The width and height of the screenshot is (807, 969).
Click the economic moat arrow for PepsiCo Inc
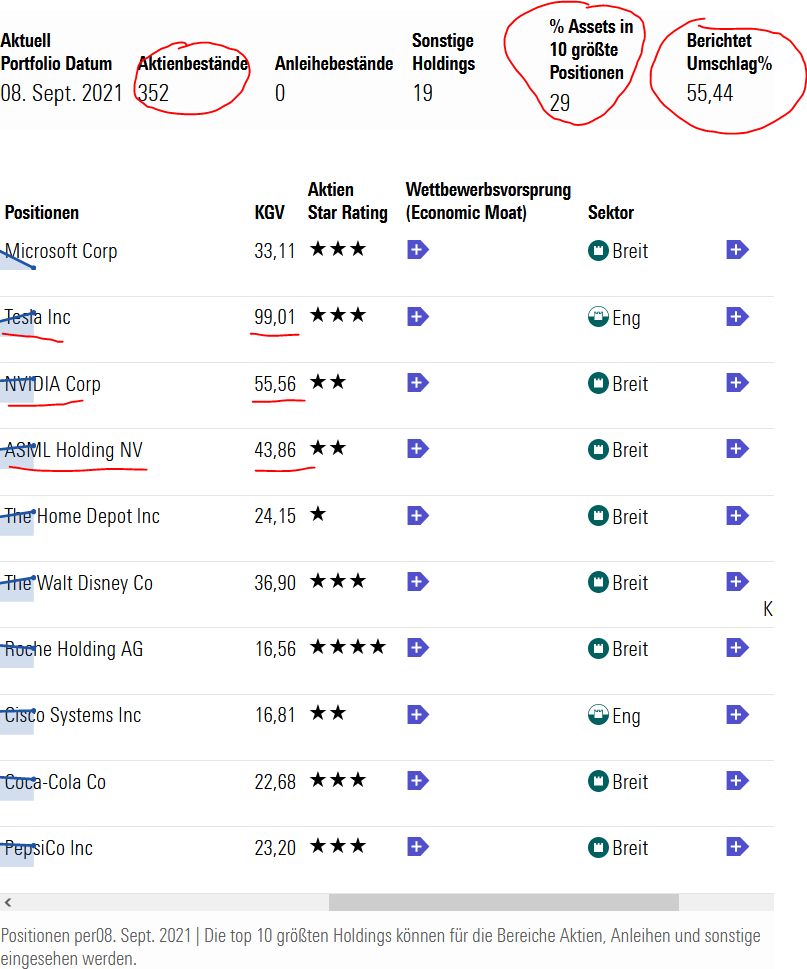click(418, 847)
